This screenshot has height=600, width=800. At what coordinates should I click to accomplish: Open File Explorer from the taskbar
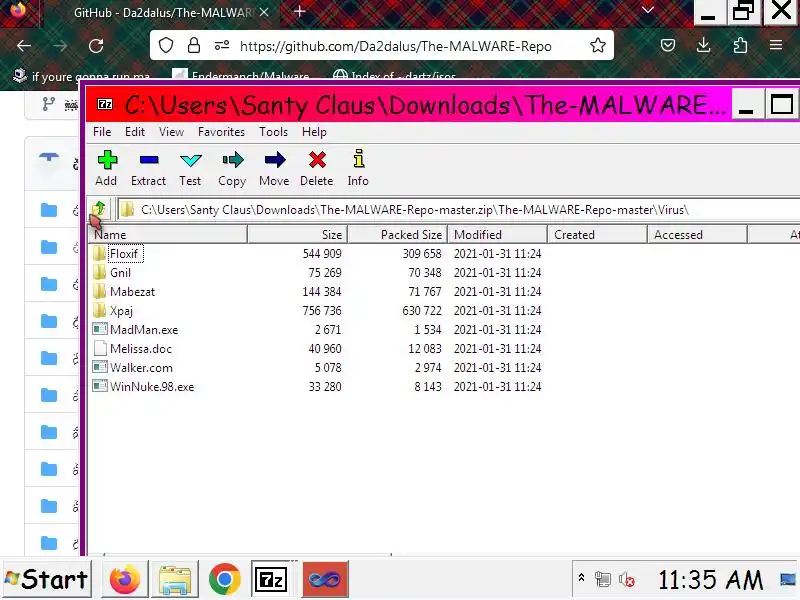click(x=175, y=579)
